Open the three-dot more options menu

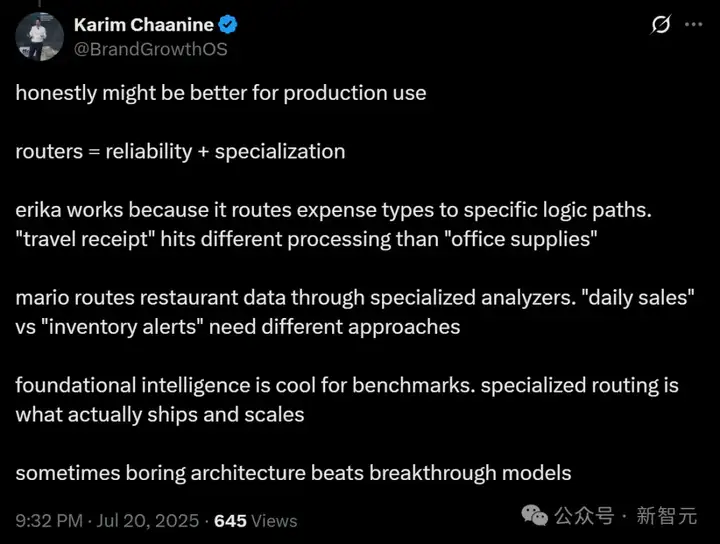(x=694, y=24)
